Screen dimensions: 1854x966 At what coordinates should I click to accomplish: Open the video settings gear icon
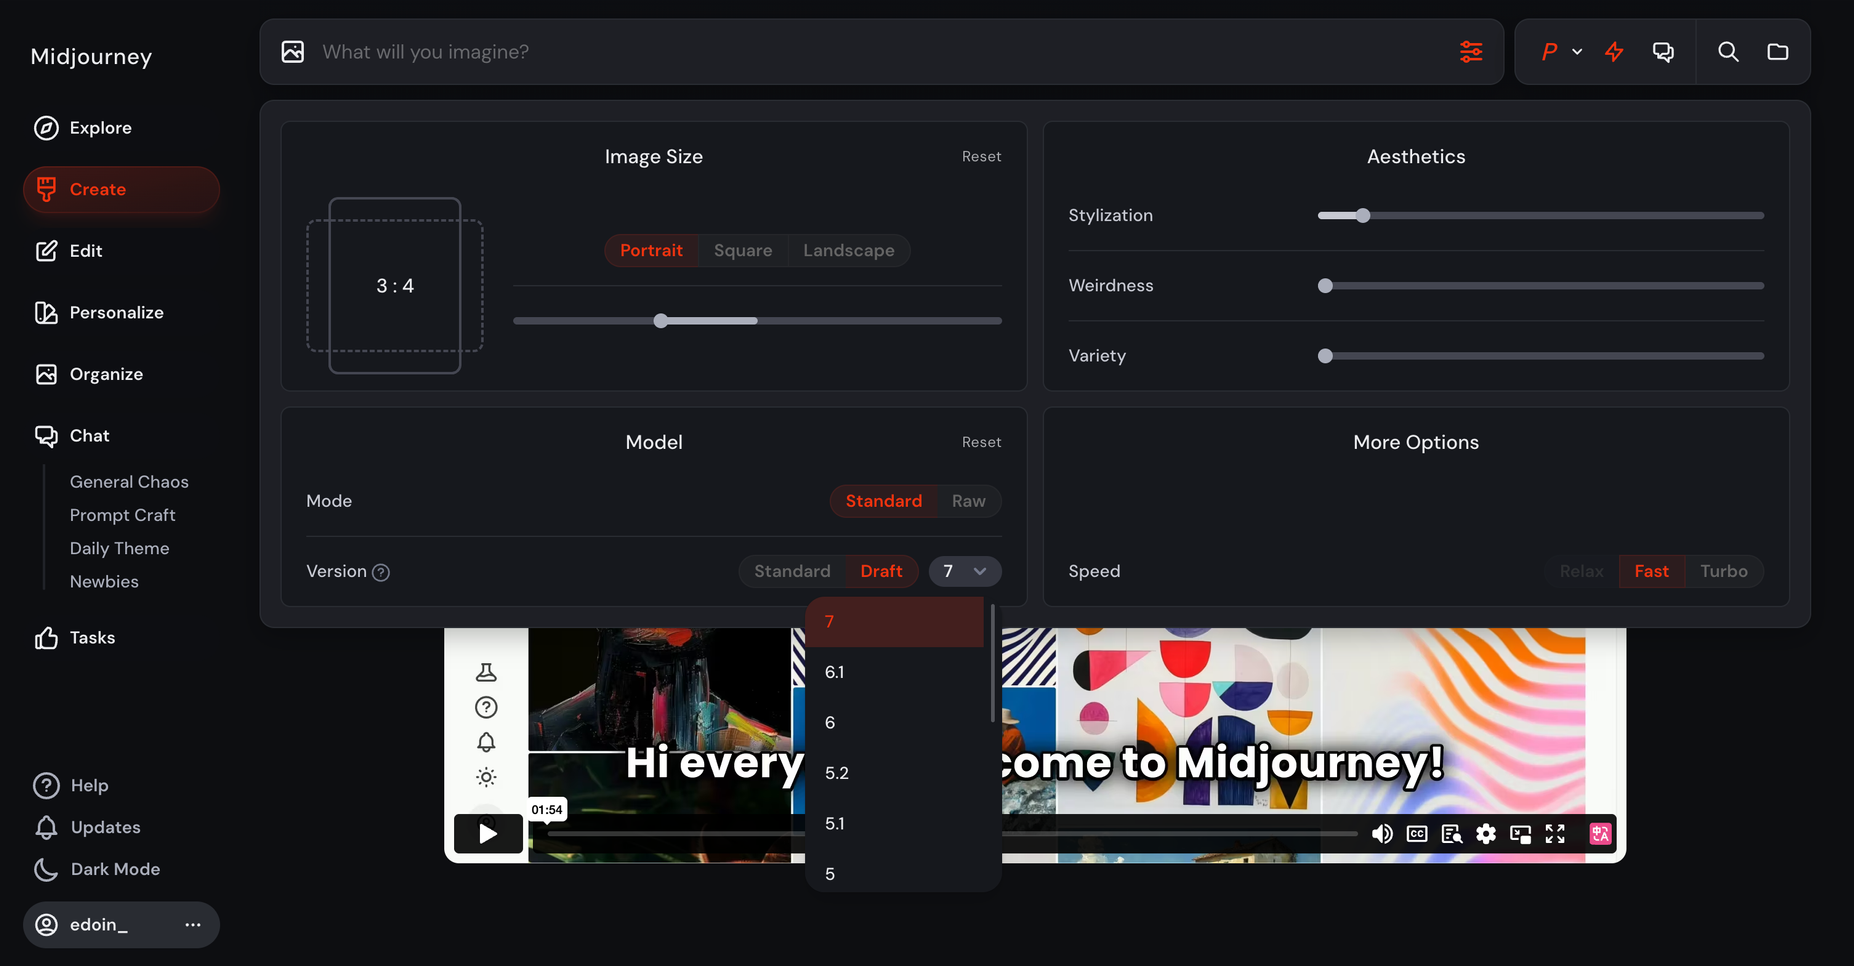(1486, 834)
